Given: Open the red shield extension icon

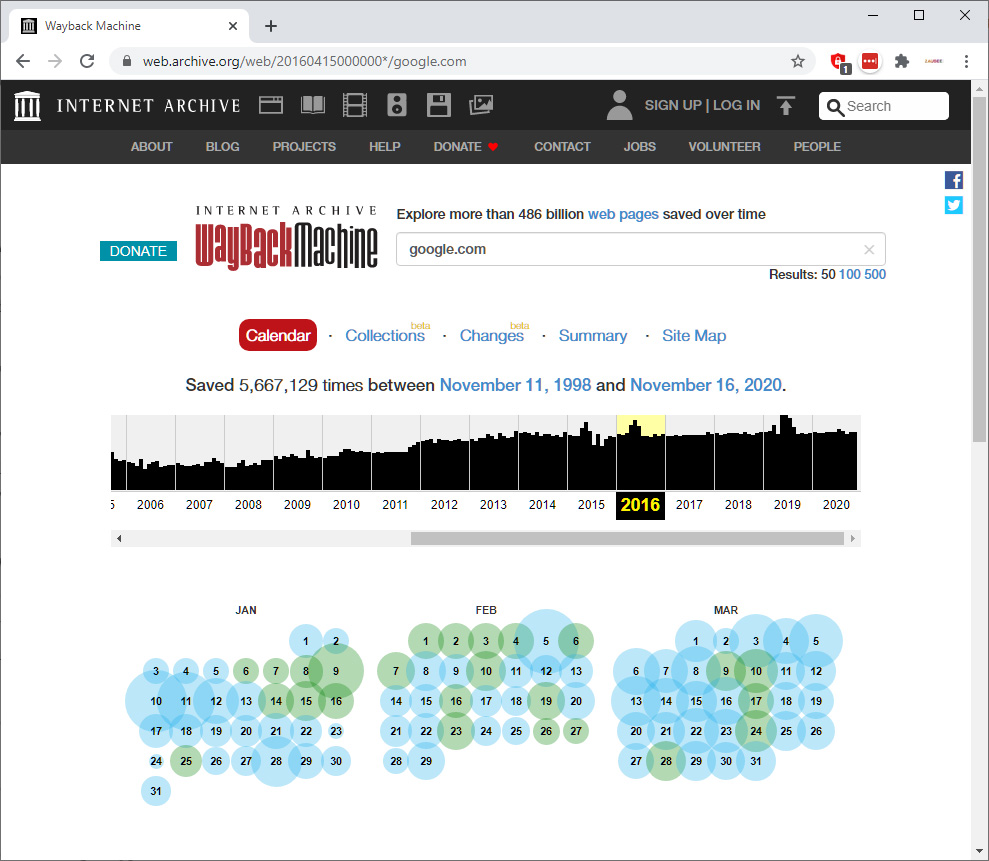Looking at the screenshot, I should point(840,62).
